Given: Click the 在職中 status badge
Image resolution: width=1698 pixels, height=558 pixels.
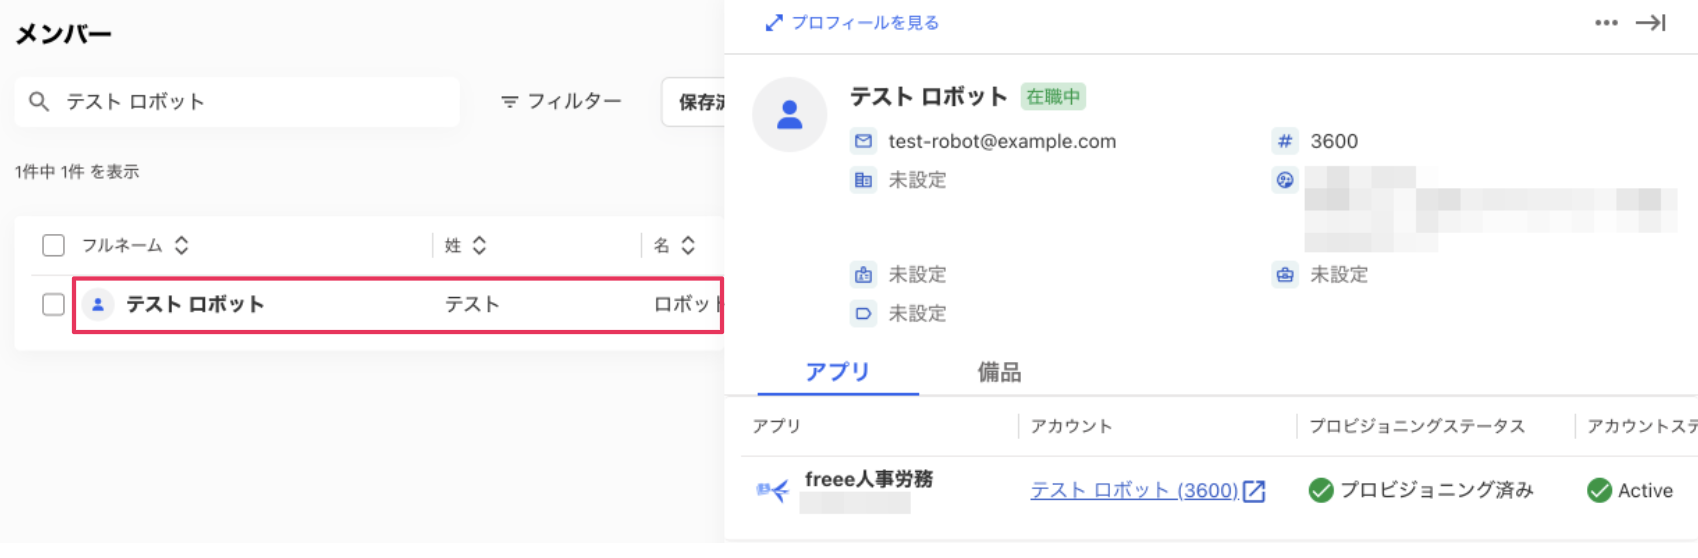Looking at the screenshot, I should [1053, 97].
